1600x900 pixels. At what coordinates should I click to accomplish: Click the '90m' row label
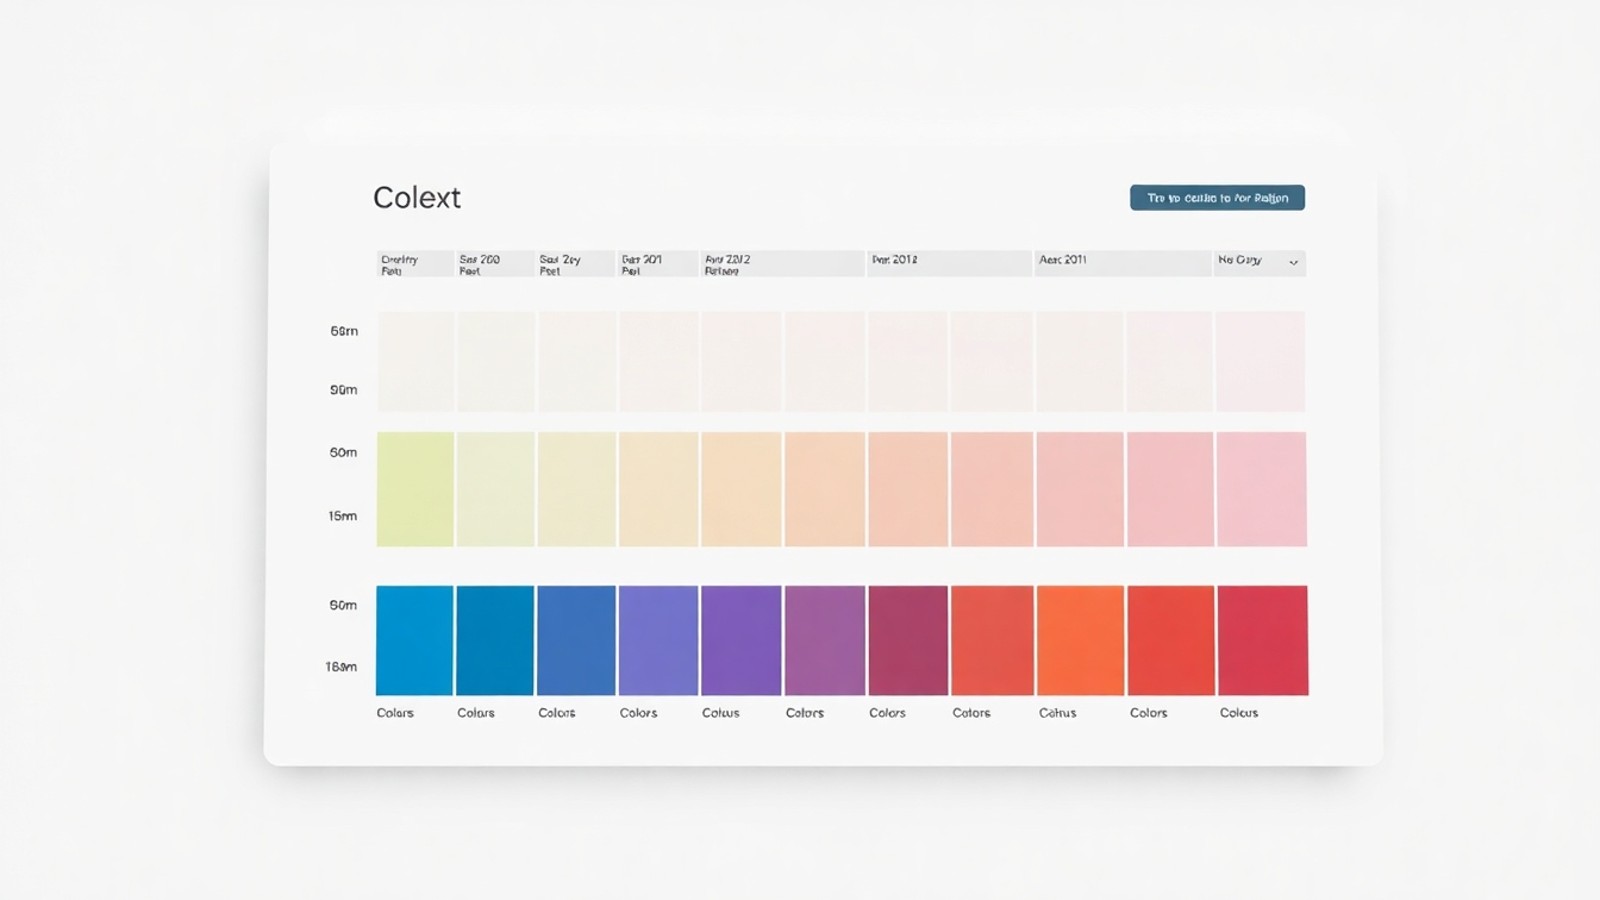coord(344,390)
